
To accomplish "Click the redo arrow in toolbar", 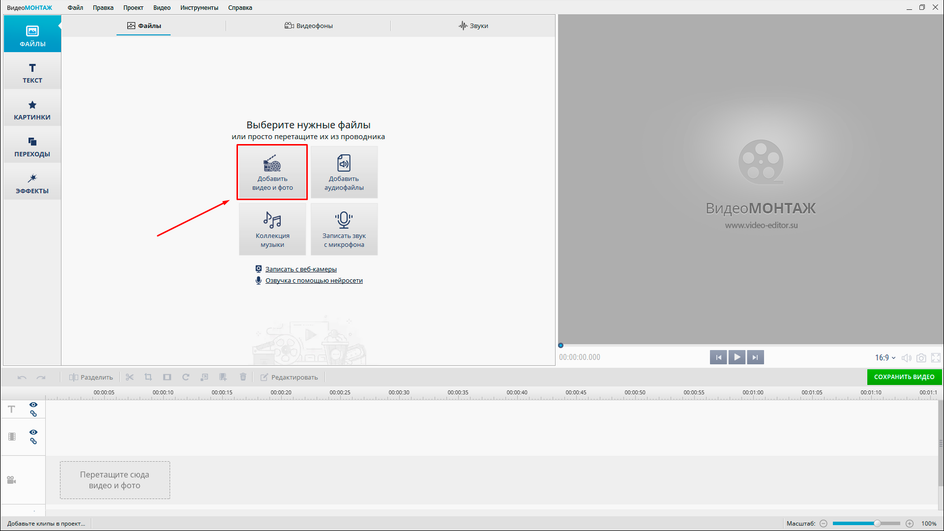I will point(41,377).
